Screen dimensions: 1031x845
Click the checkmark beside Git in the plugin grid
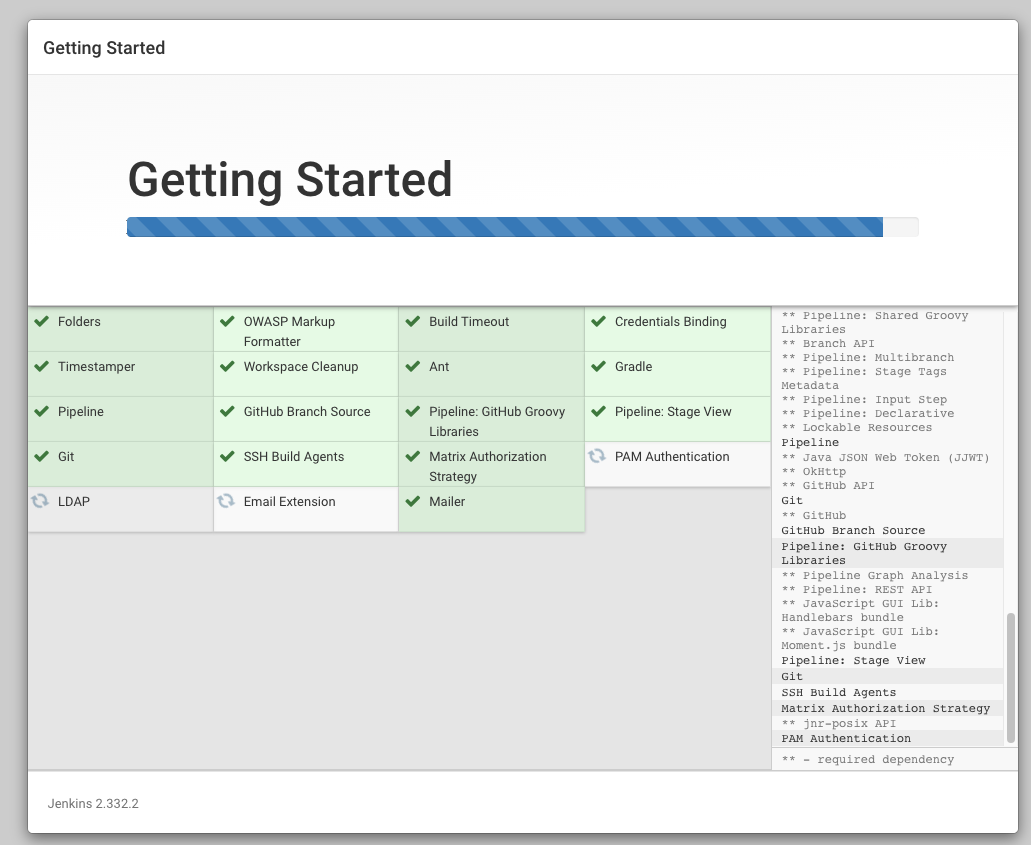(41, 456)
